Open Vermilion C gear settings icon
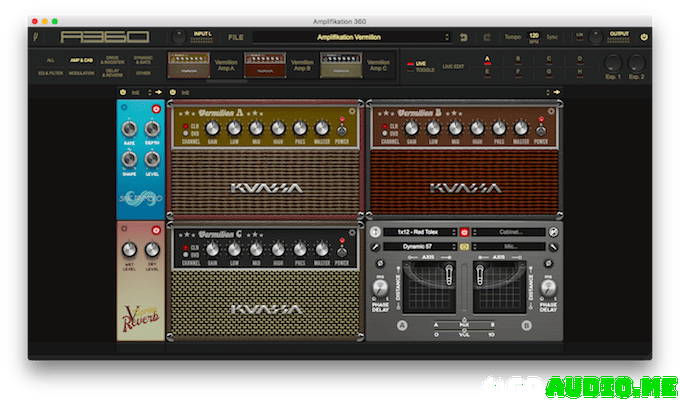Image resolution: width=680 pixels, height=400 pixels. 352,233
